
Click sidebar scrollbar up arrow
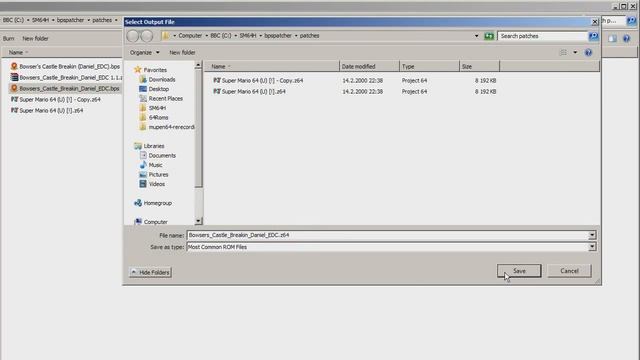(x=198, y=65)
